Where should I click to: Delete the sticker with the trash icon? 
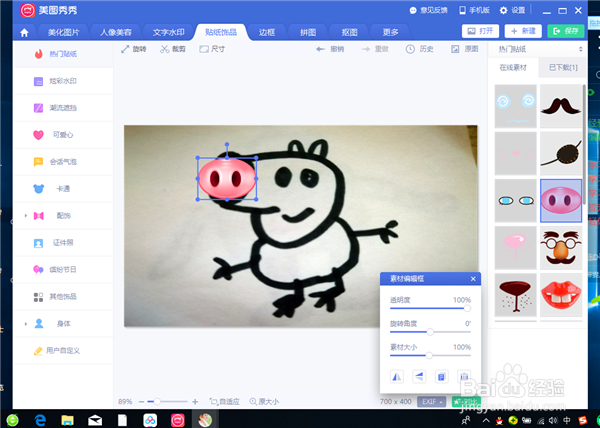pyautogui.click(x=464, y=377)
